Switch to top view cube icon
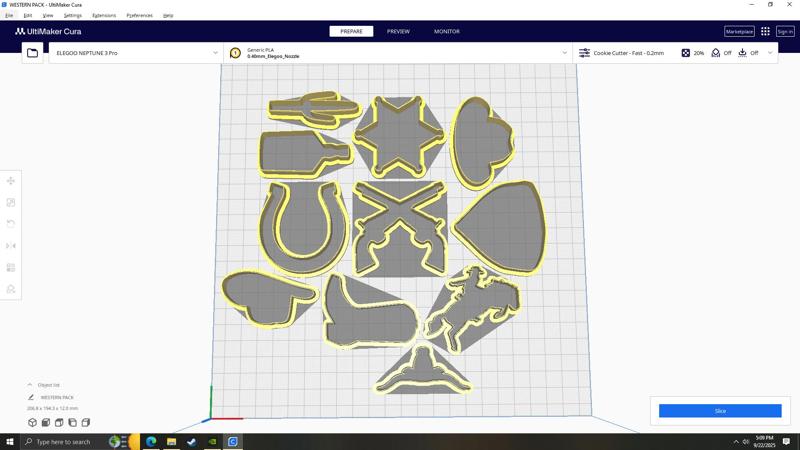The height and width of the screenshot is (450, 800). (x=59, y=422)
